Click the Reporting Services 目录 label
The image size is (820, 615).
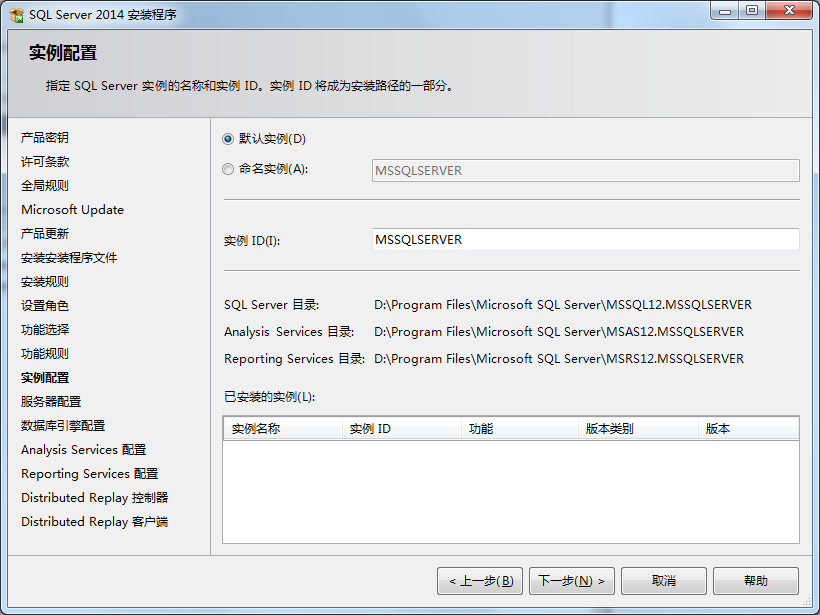(x=294, y=359)
